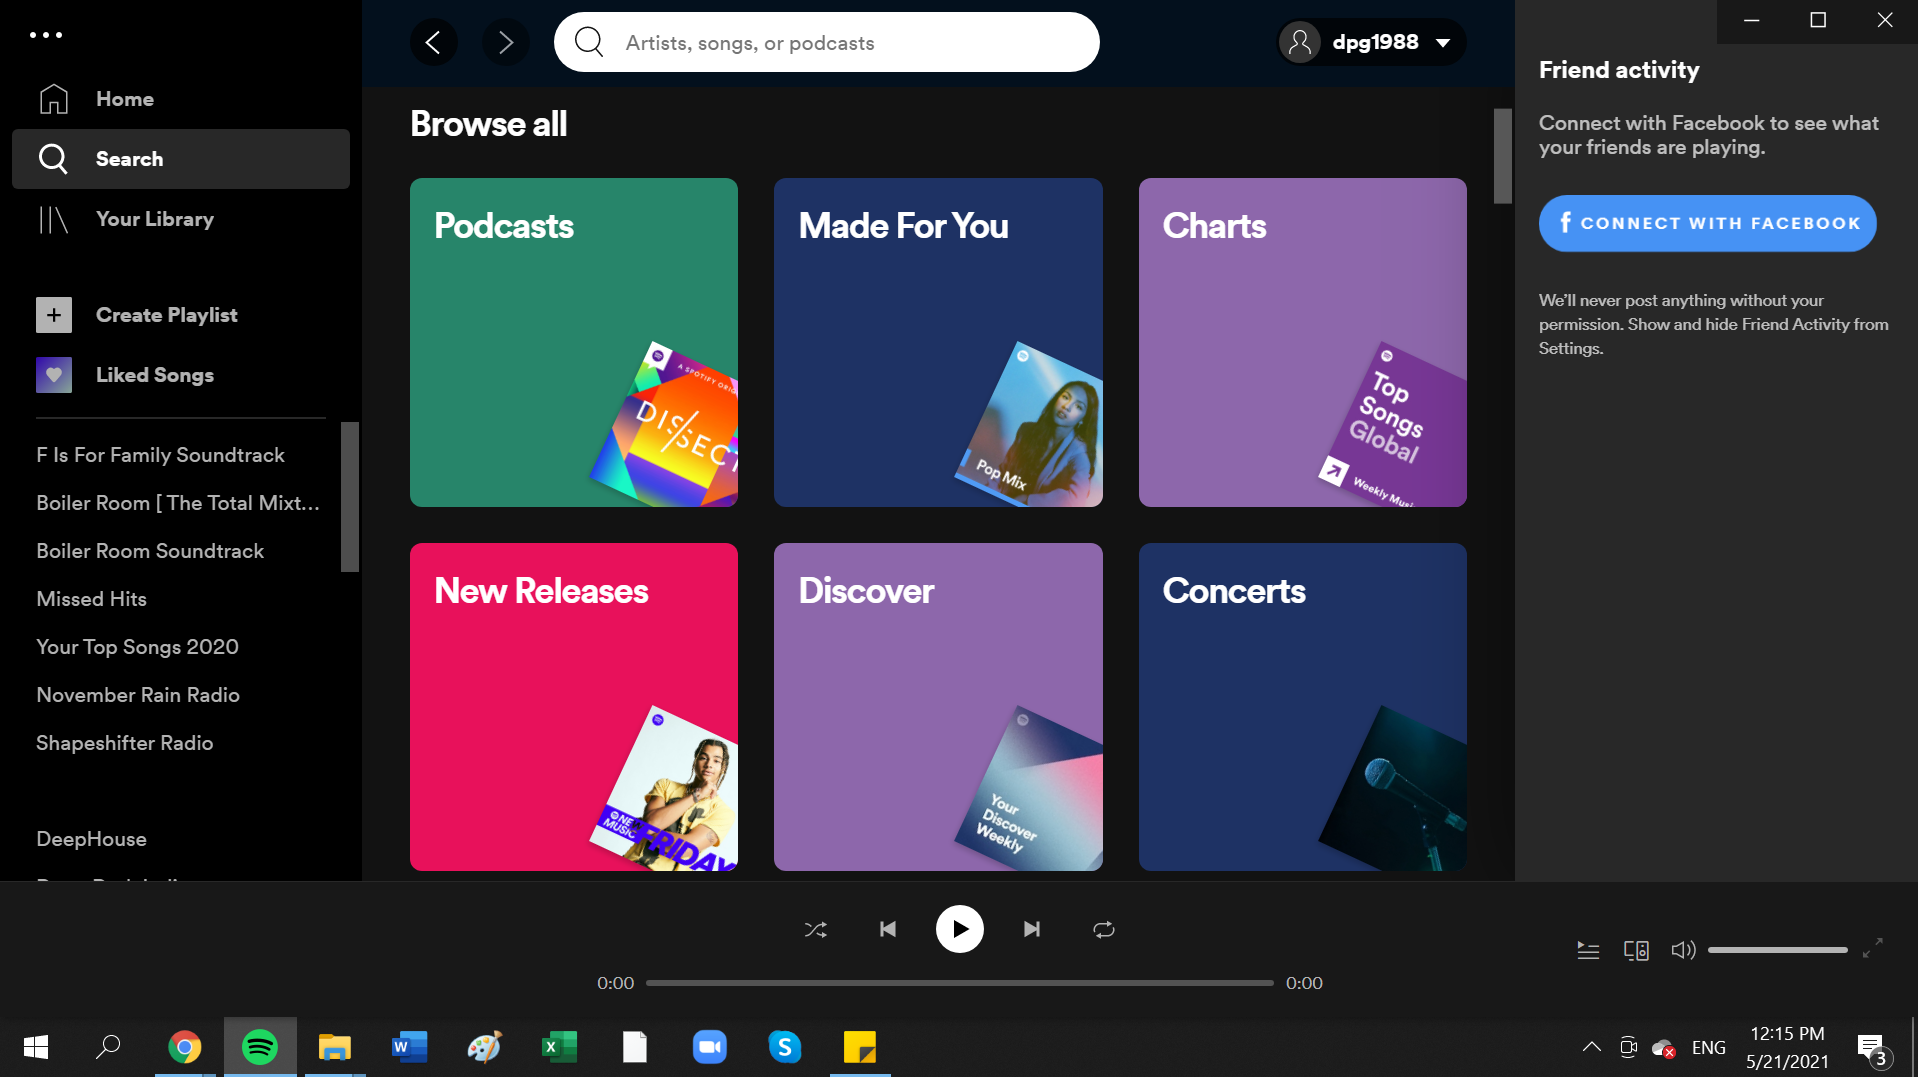1918x1077 pixels.
Task: Go forward with the right arrow button
Action: [506, 42]
